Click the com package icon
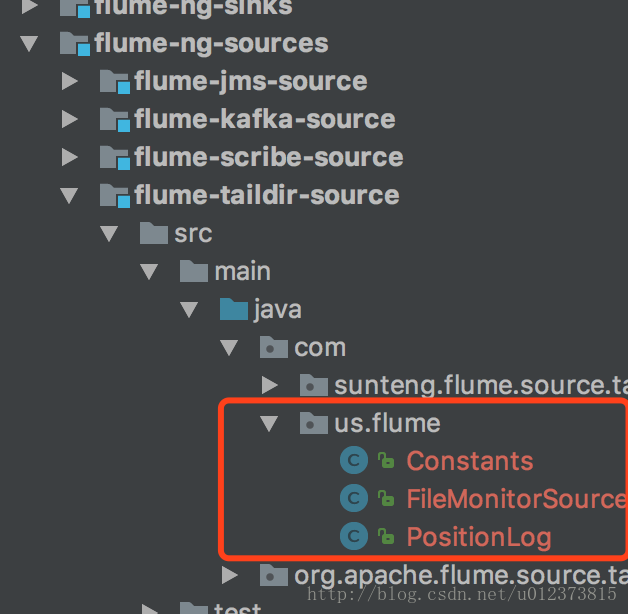 coord(274,347)
